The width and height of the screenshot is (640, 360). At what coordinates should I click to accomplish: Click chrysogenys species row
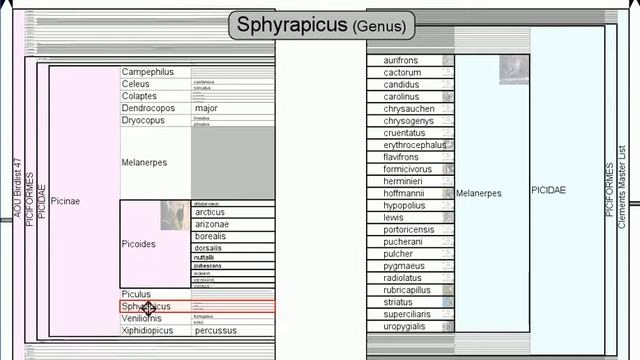[411, 121]
